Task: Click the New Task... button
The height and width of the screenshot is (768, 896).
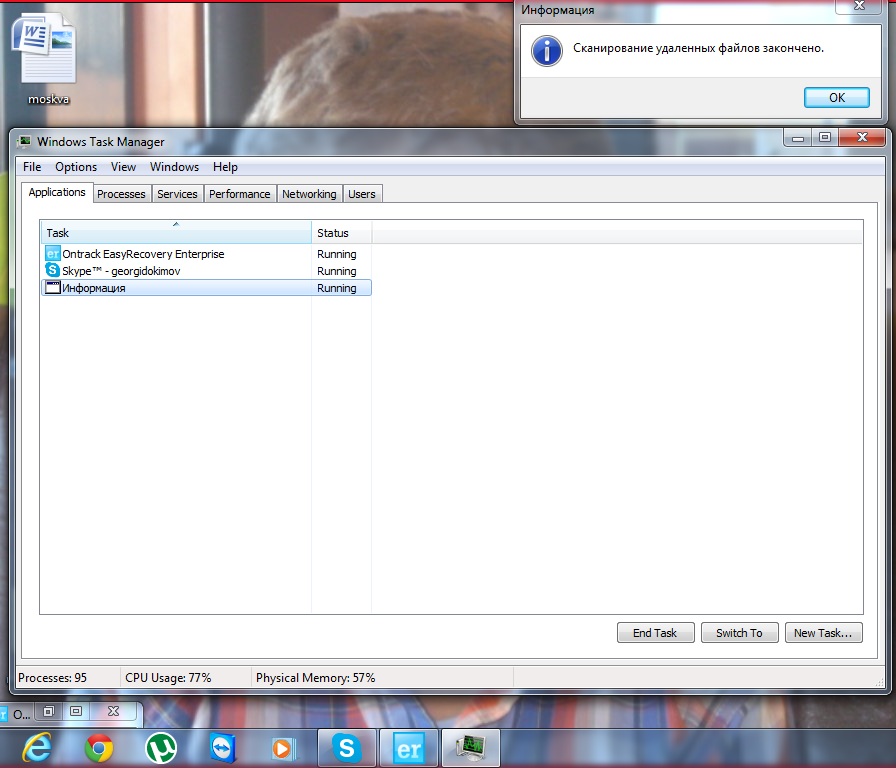Action: pyautogui.click(x=822, y=633)
